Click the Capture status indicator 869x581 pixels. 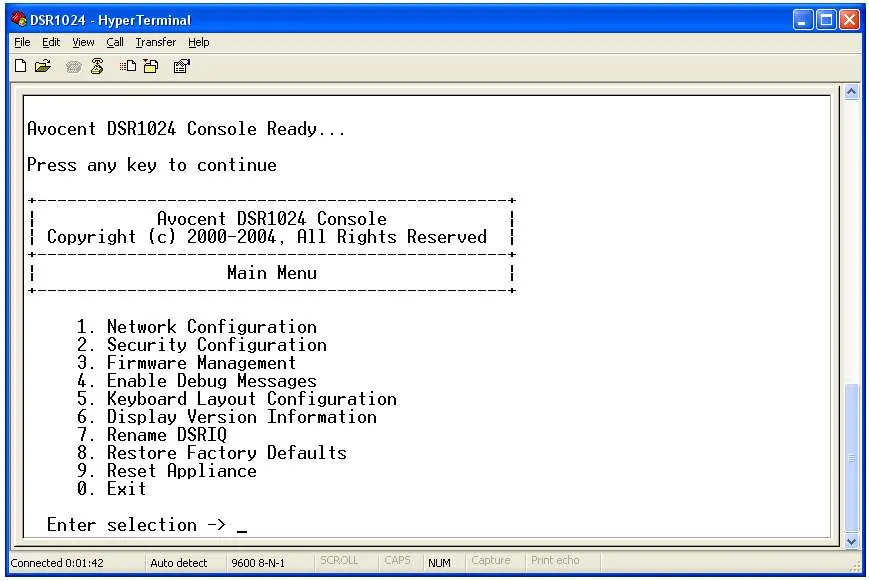click(x=490, y=560)
